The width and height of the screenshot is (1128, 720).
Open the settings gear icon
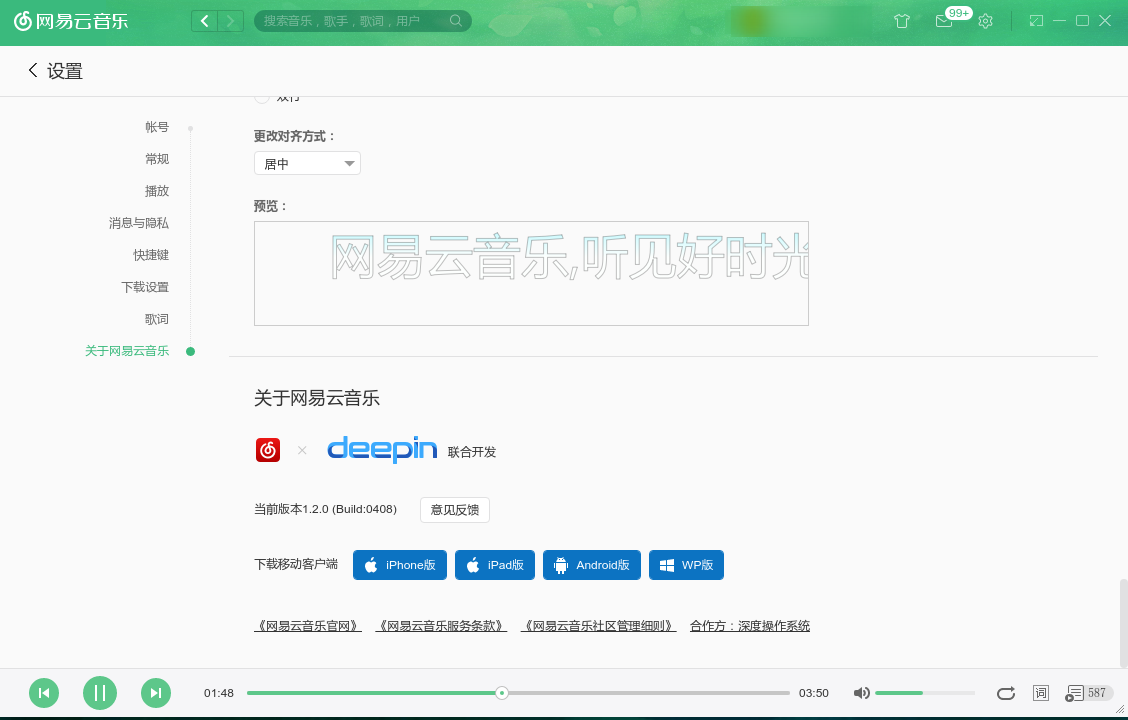[986, 21]
